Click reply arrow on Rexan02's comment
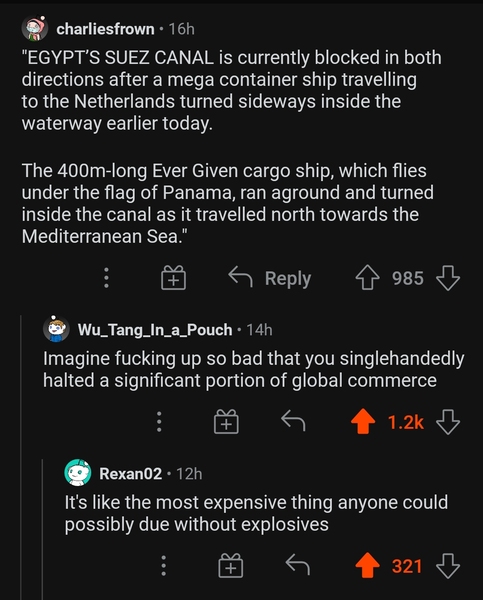483x600 pixels. click(x=298, y=564)
